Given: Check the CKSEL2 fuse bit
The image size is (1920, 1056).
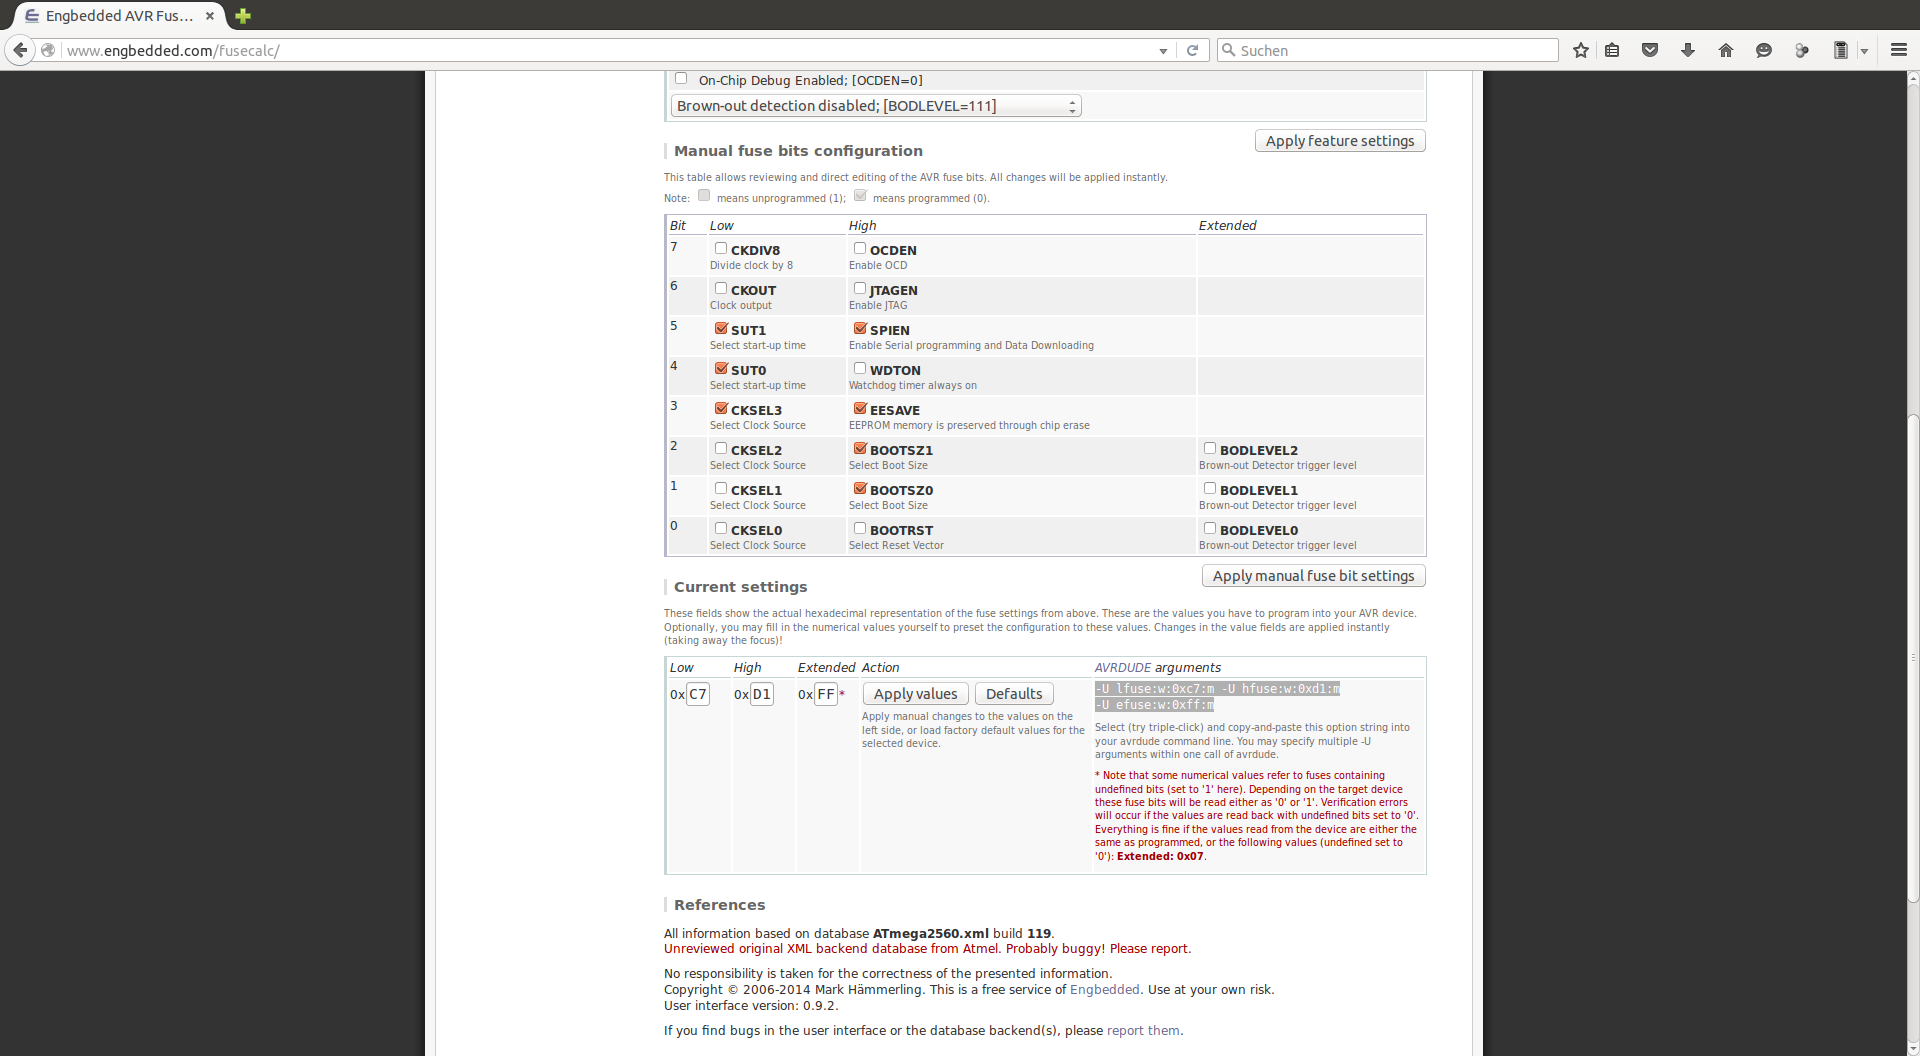Looking at the screenshot, I should [721, 449].
